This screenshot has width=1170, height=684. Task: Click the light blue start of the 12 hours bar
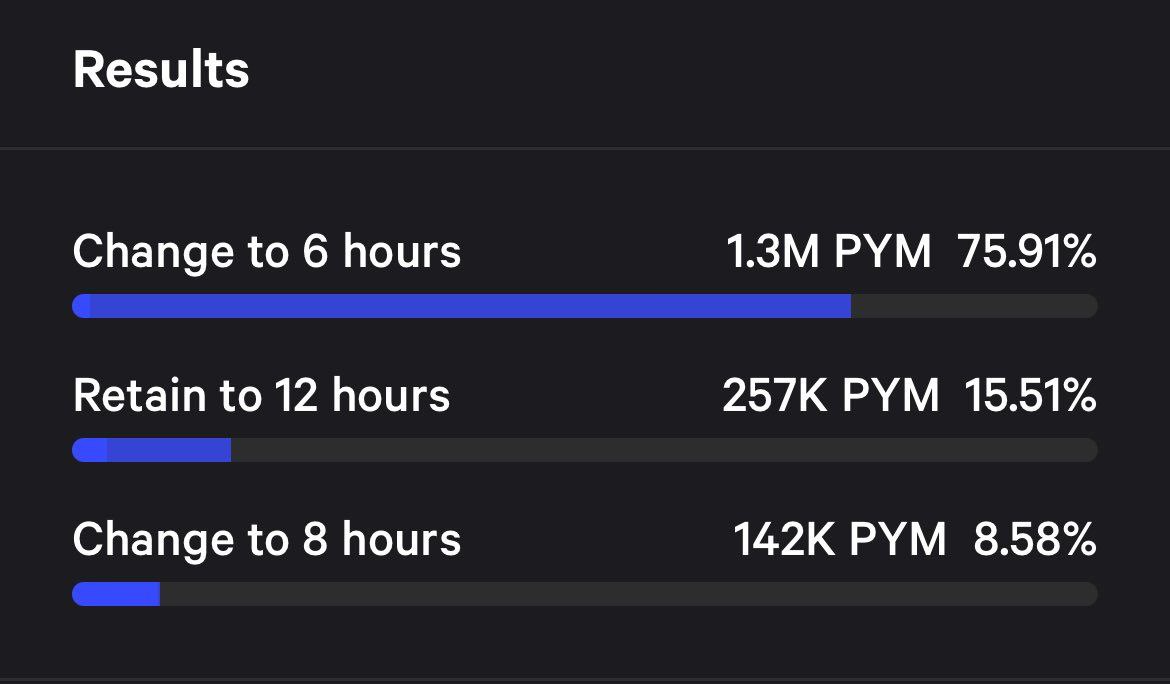pos(90,450)
